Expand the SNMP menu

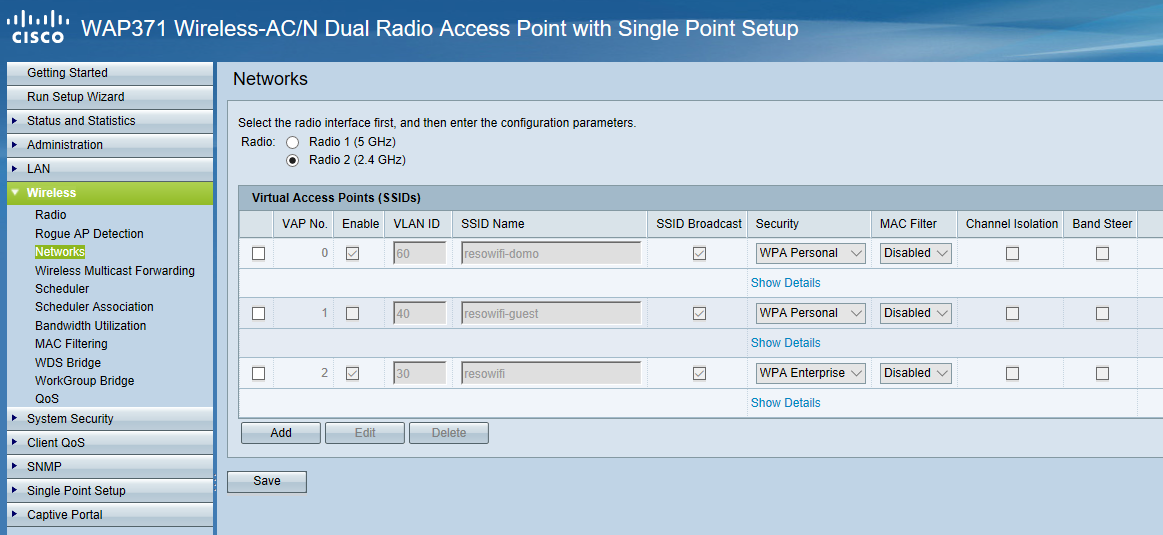coord(110,467)
